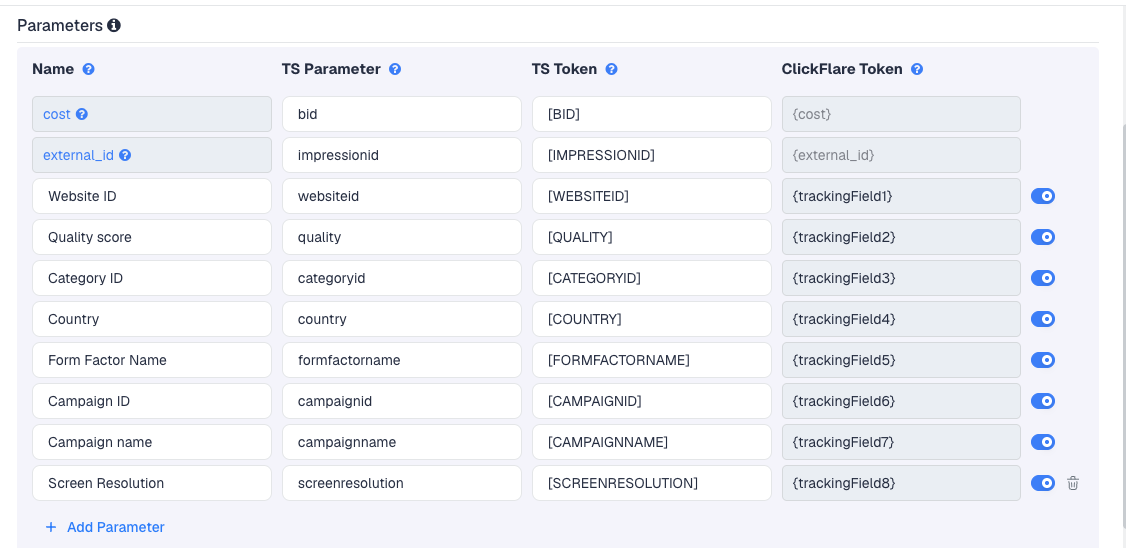Click the [COUNTRY] TS Token field

click(x=652, y=319)
